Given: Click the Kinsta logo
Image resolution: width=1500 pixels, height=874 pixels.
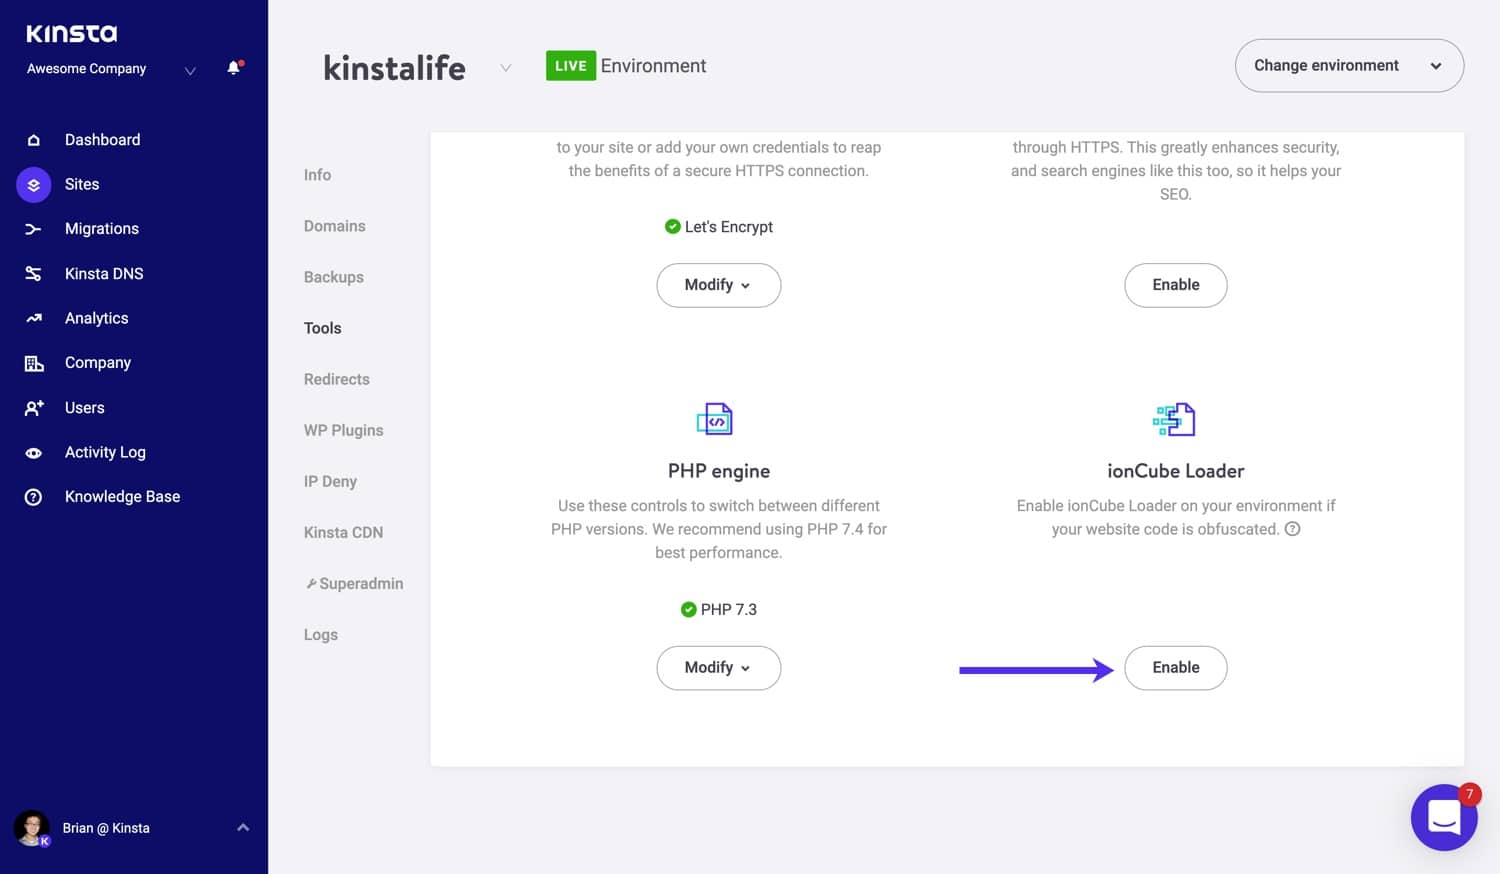Looking at the screenshot, I should [x=71, y=32].
